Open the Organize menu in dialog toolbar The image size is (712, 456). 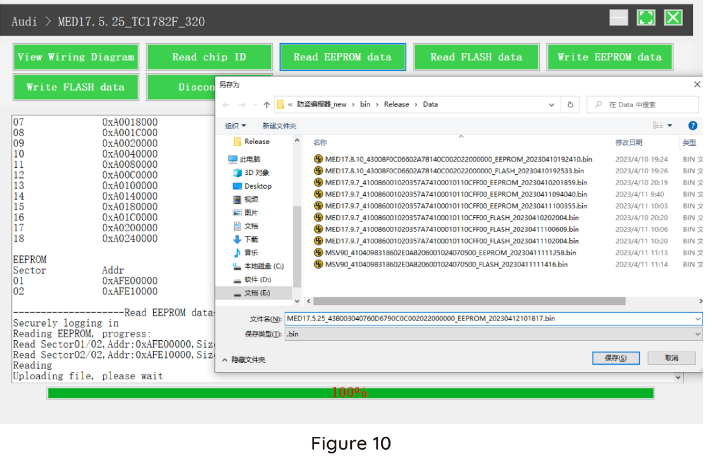235,125
